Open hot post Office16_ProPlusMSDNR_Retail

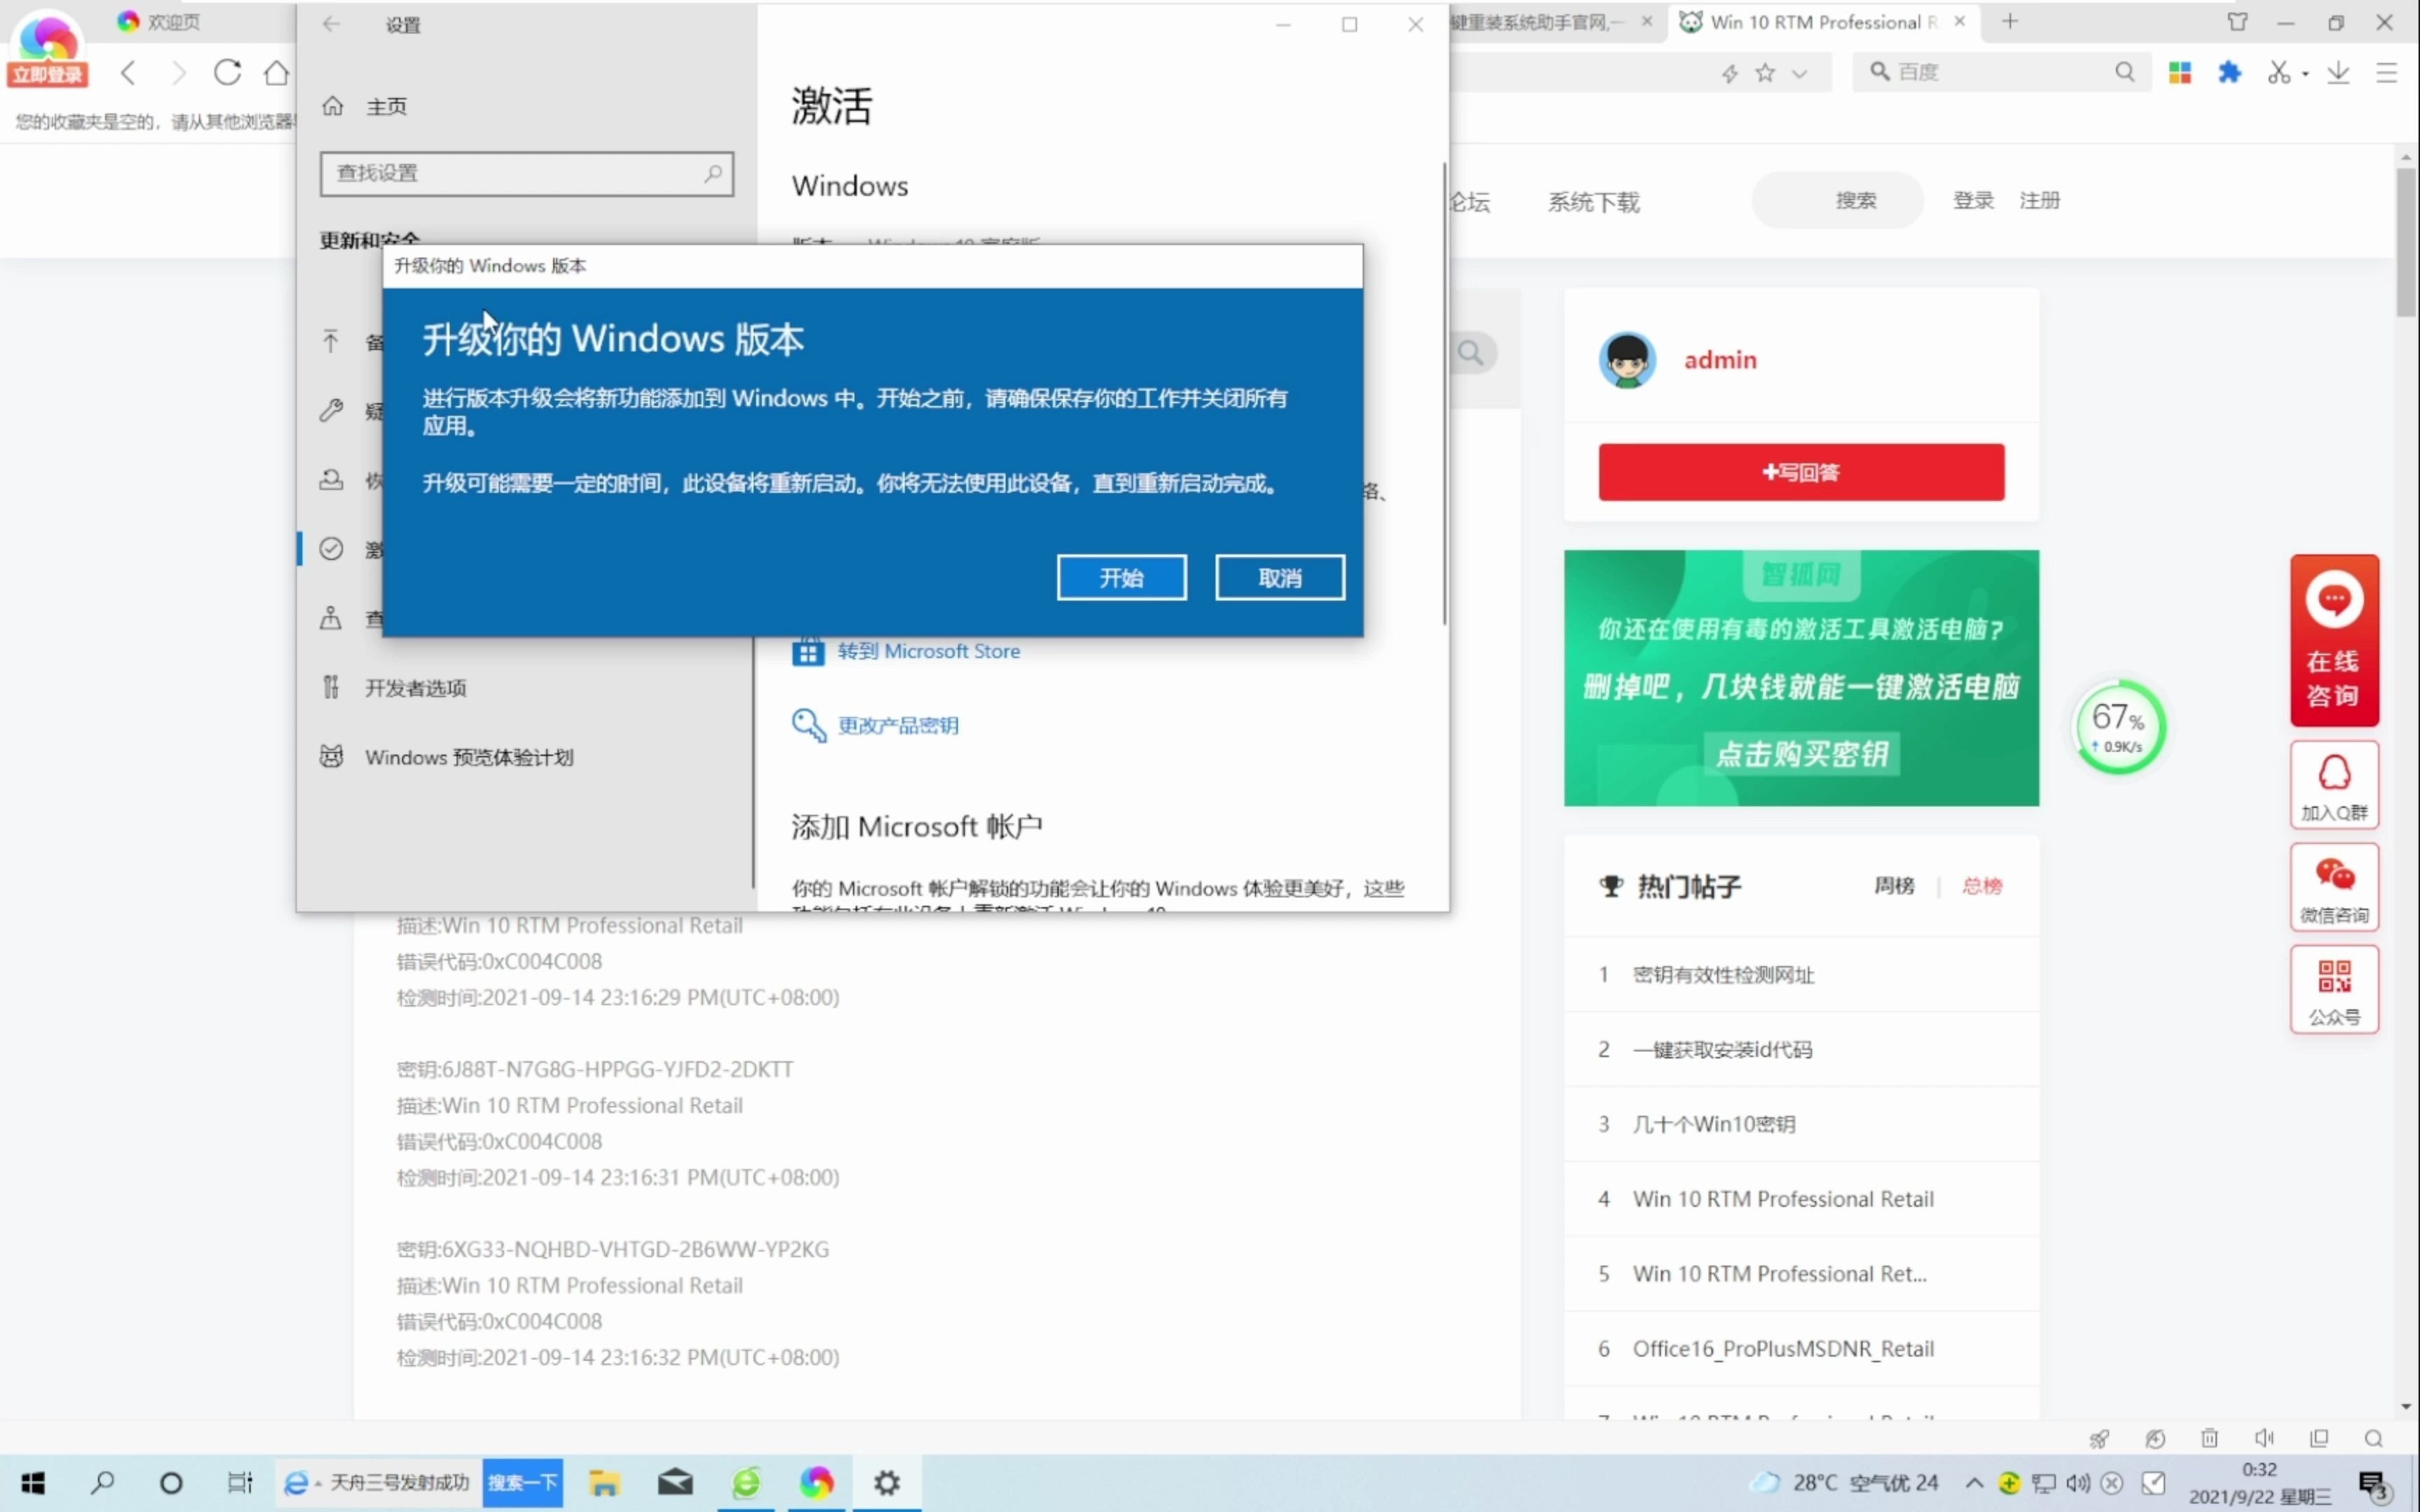coord(1783,1349)
